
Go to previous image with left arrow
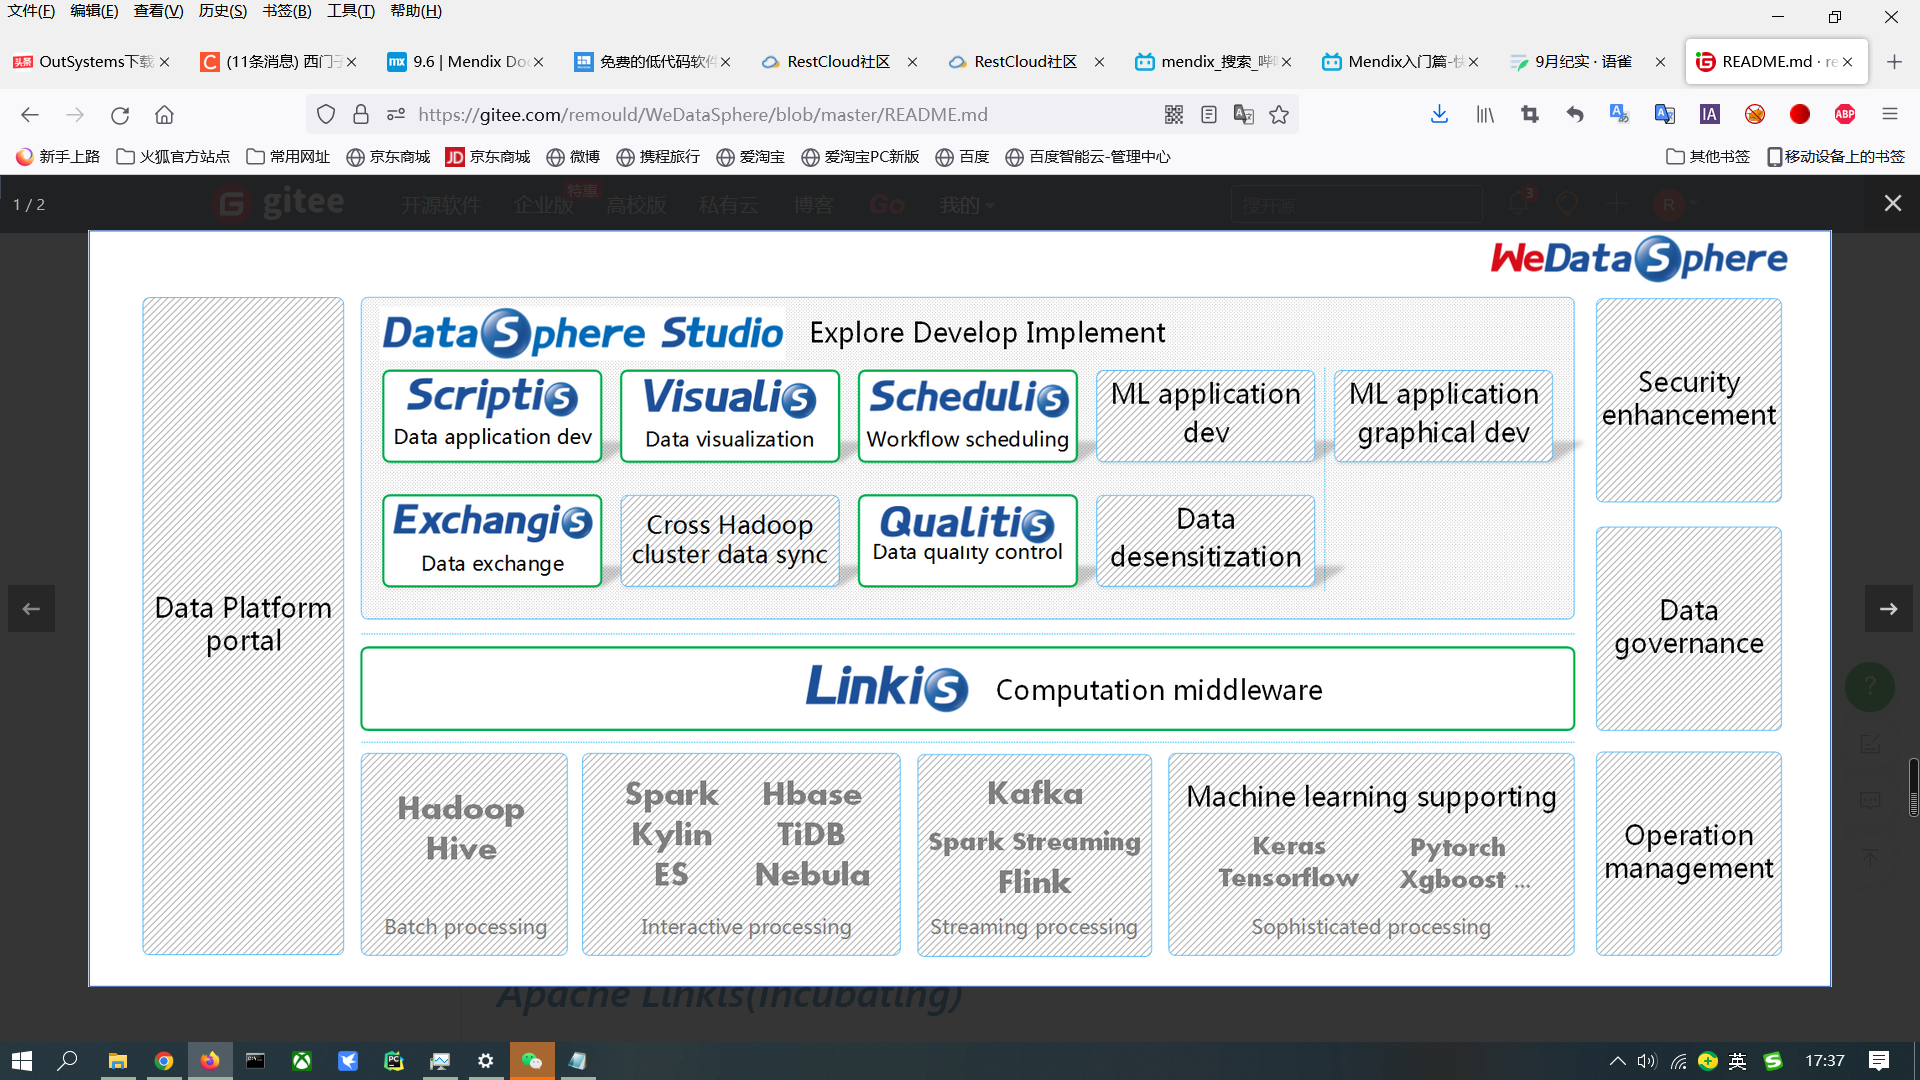[x=31, y=609]
